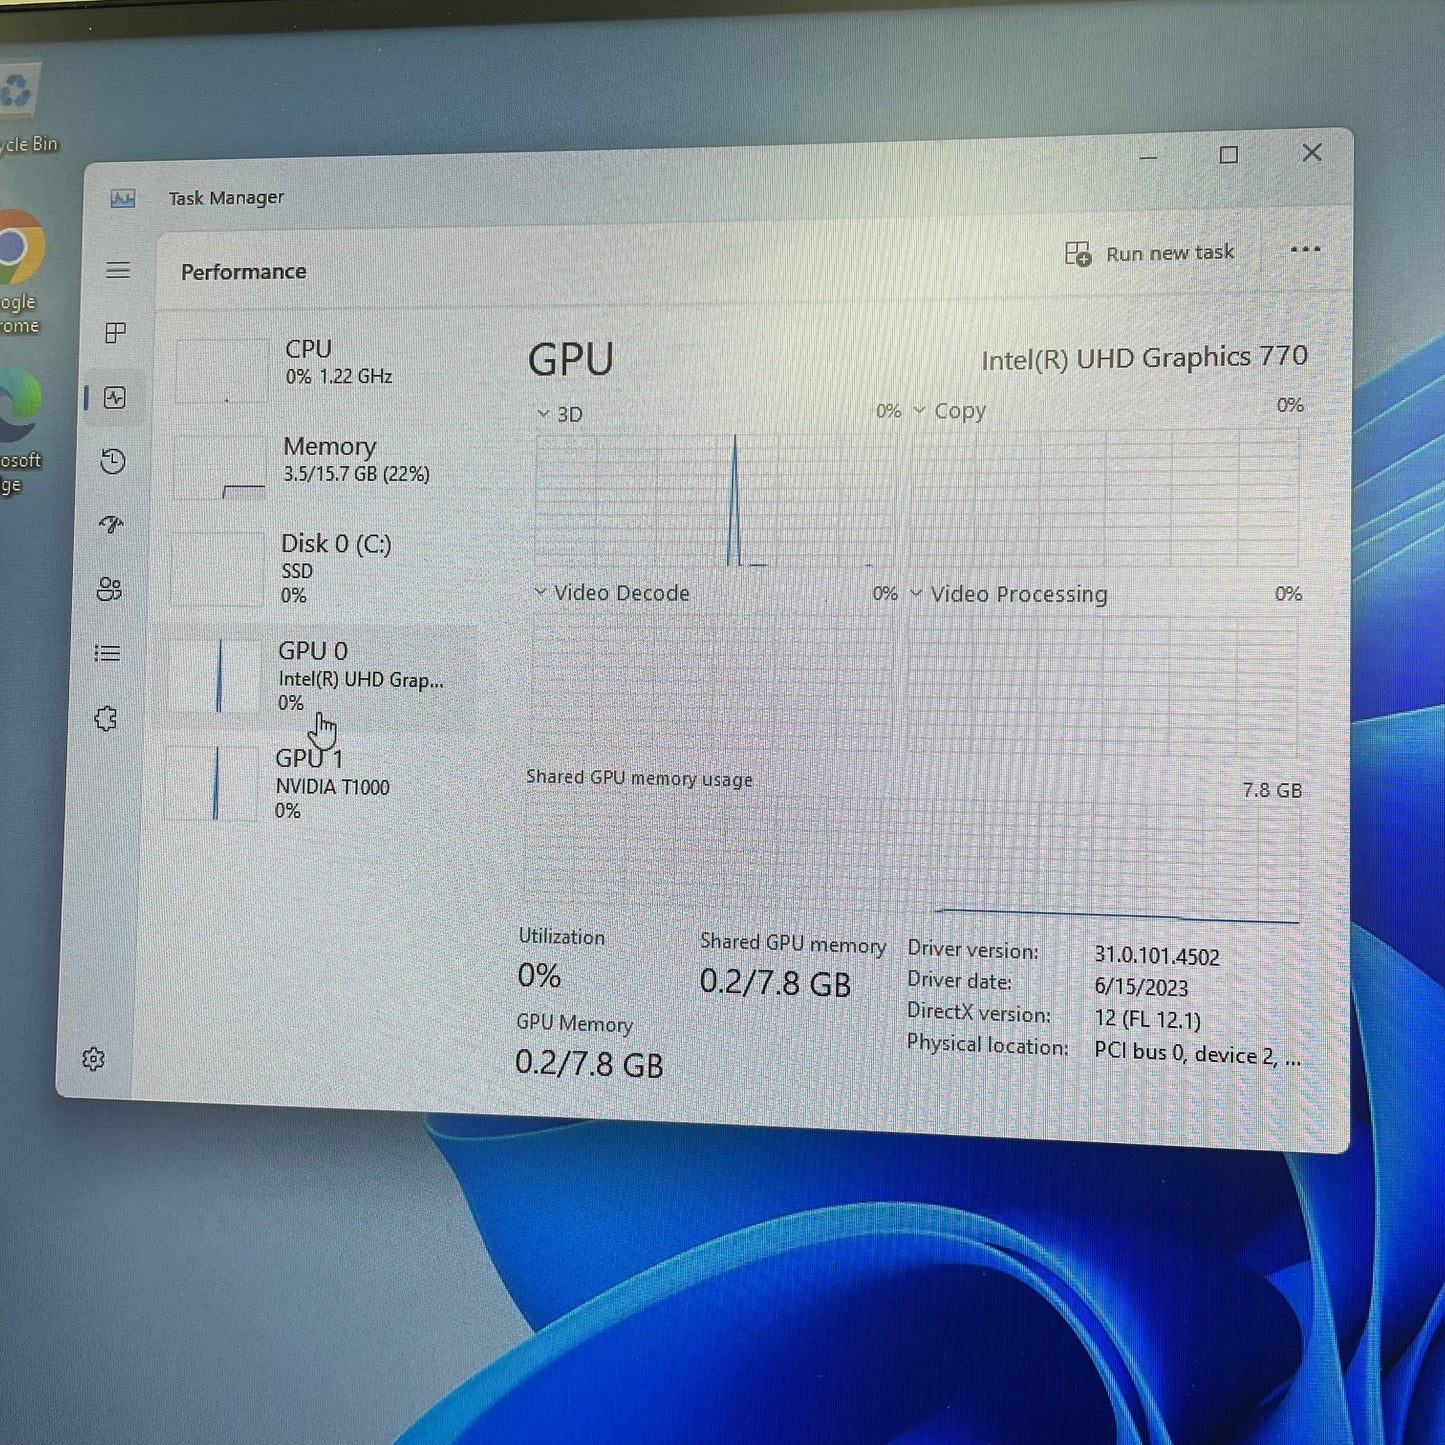Click Run new task button
Screen dimensions: 1445x1445
pyautogui.click(x=1149, y=253)
